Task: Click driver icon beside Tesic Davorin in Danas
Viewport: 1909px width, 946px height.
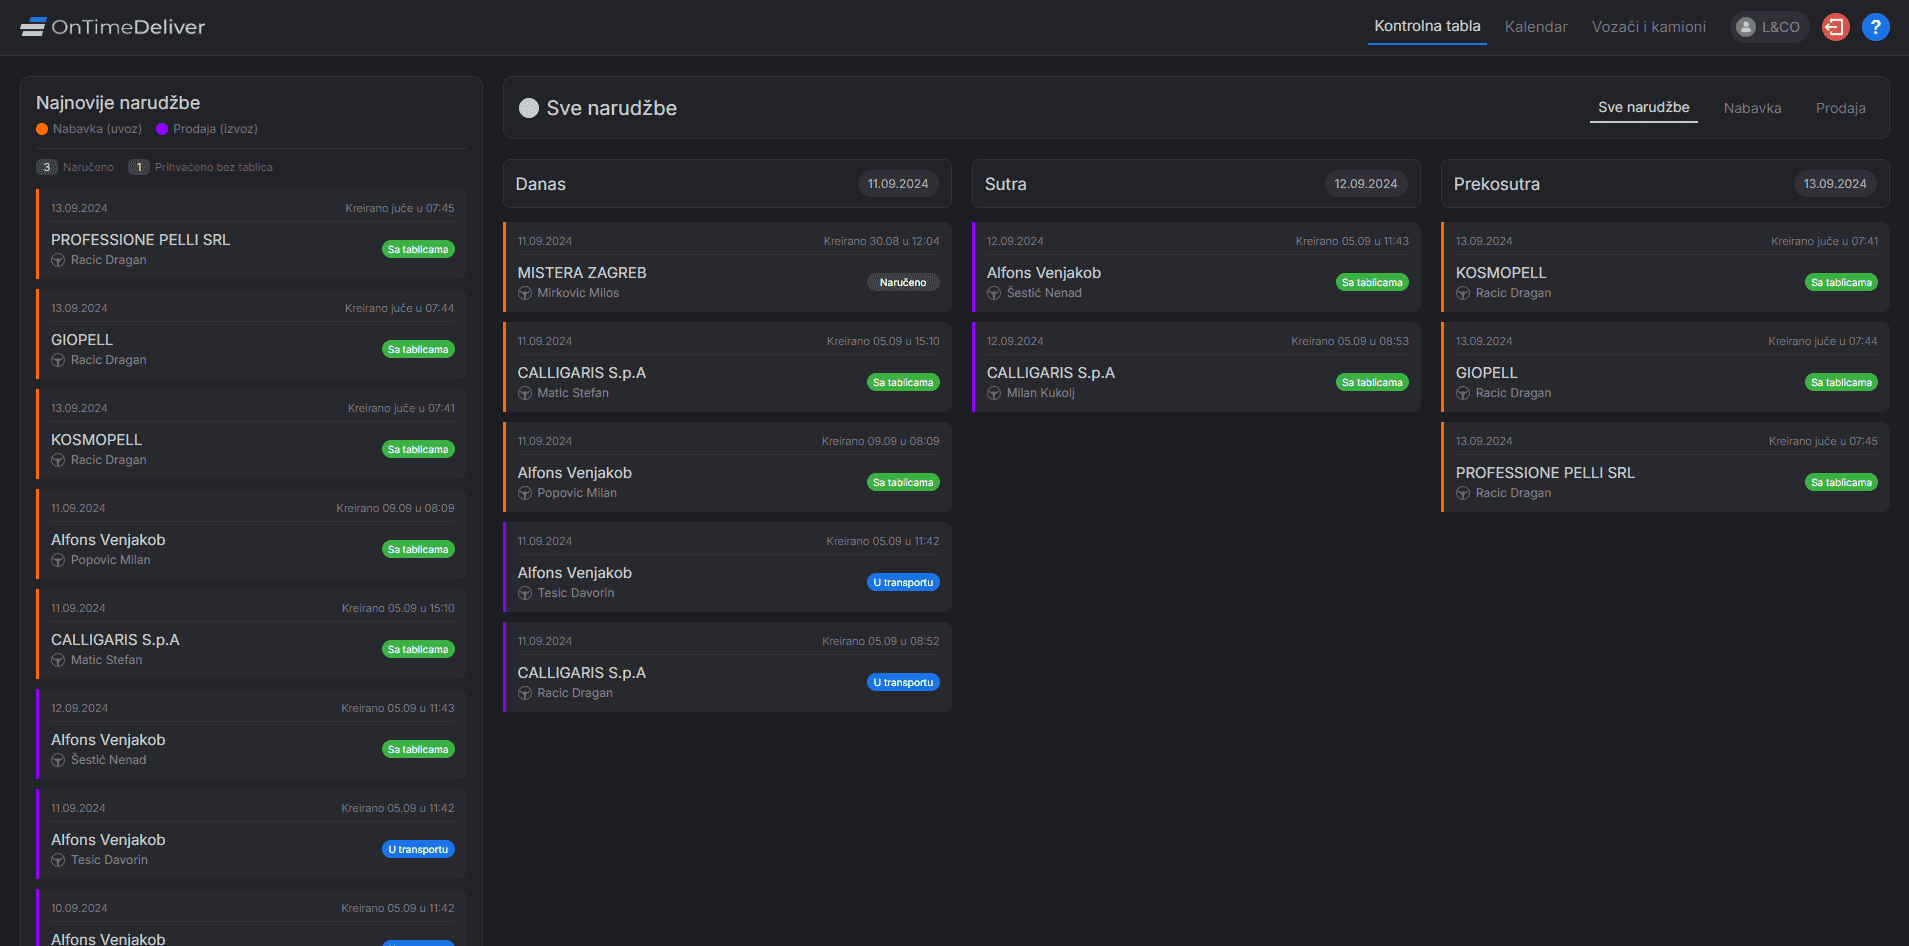Action: 525,593
